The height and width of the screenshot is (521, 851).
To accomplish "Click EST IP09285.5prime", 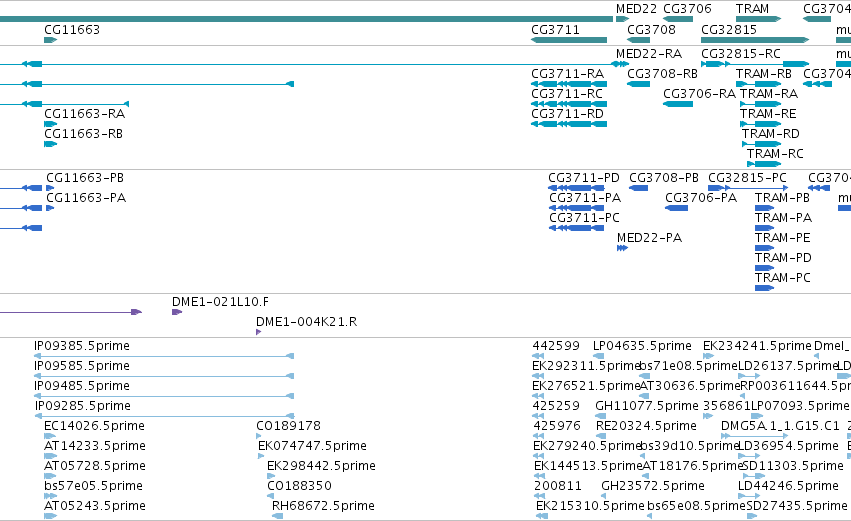I will point(83,406).
